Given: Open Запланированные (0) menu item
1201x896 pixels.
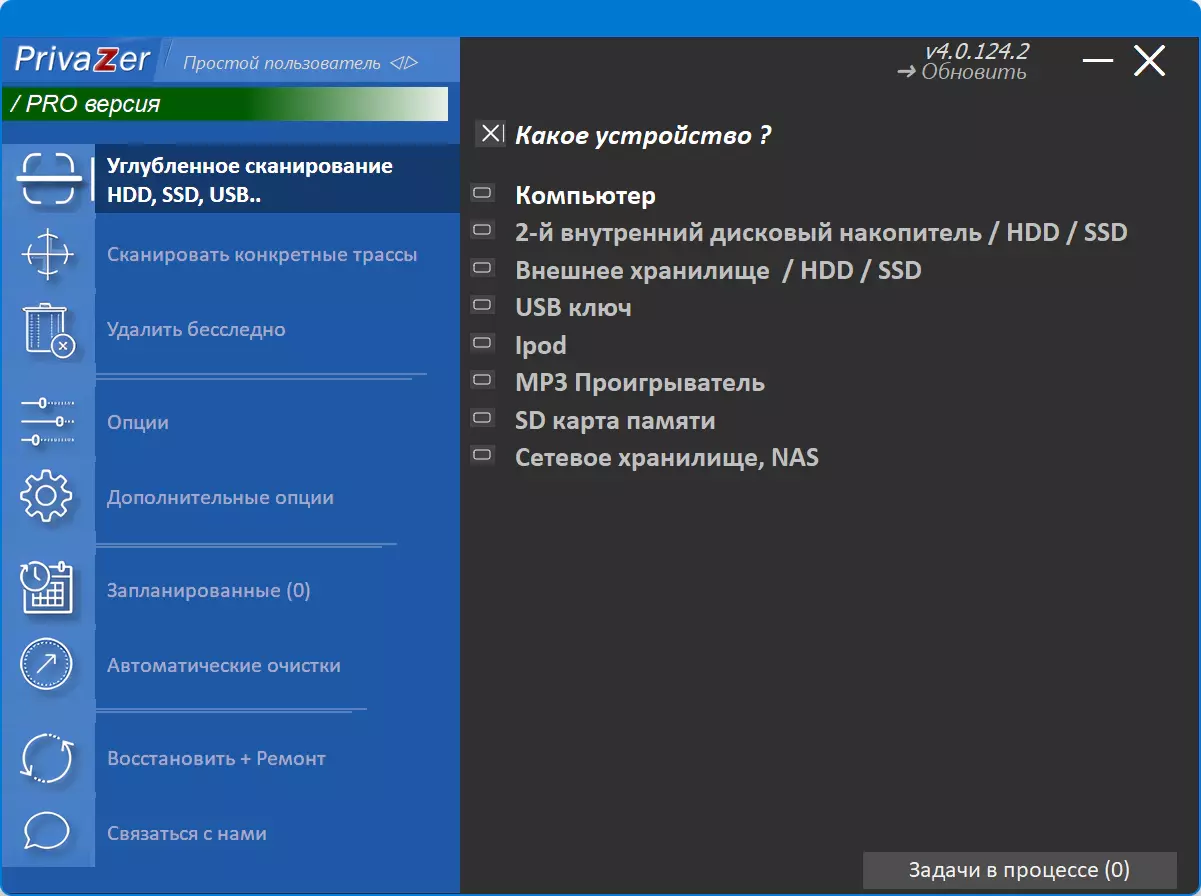Looking at the screenshot, I should 209,590.
